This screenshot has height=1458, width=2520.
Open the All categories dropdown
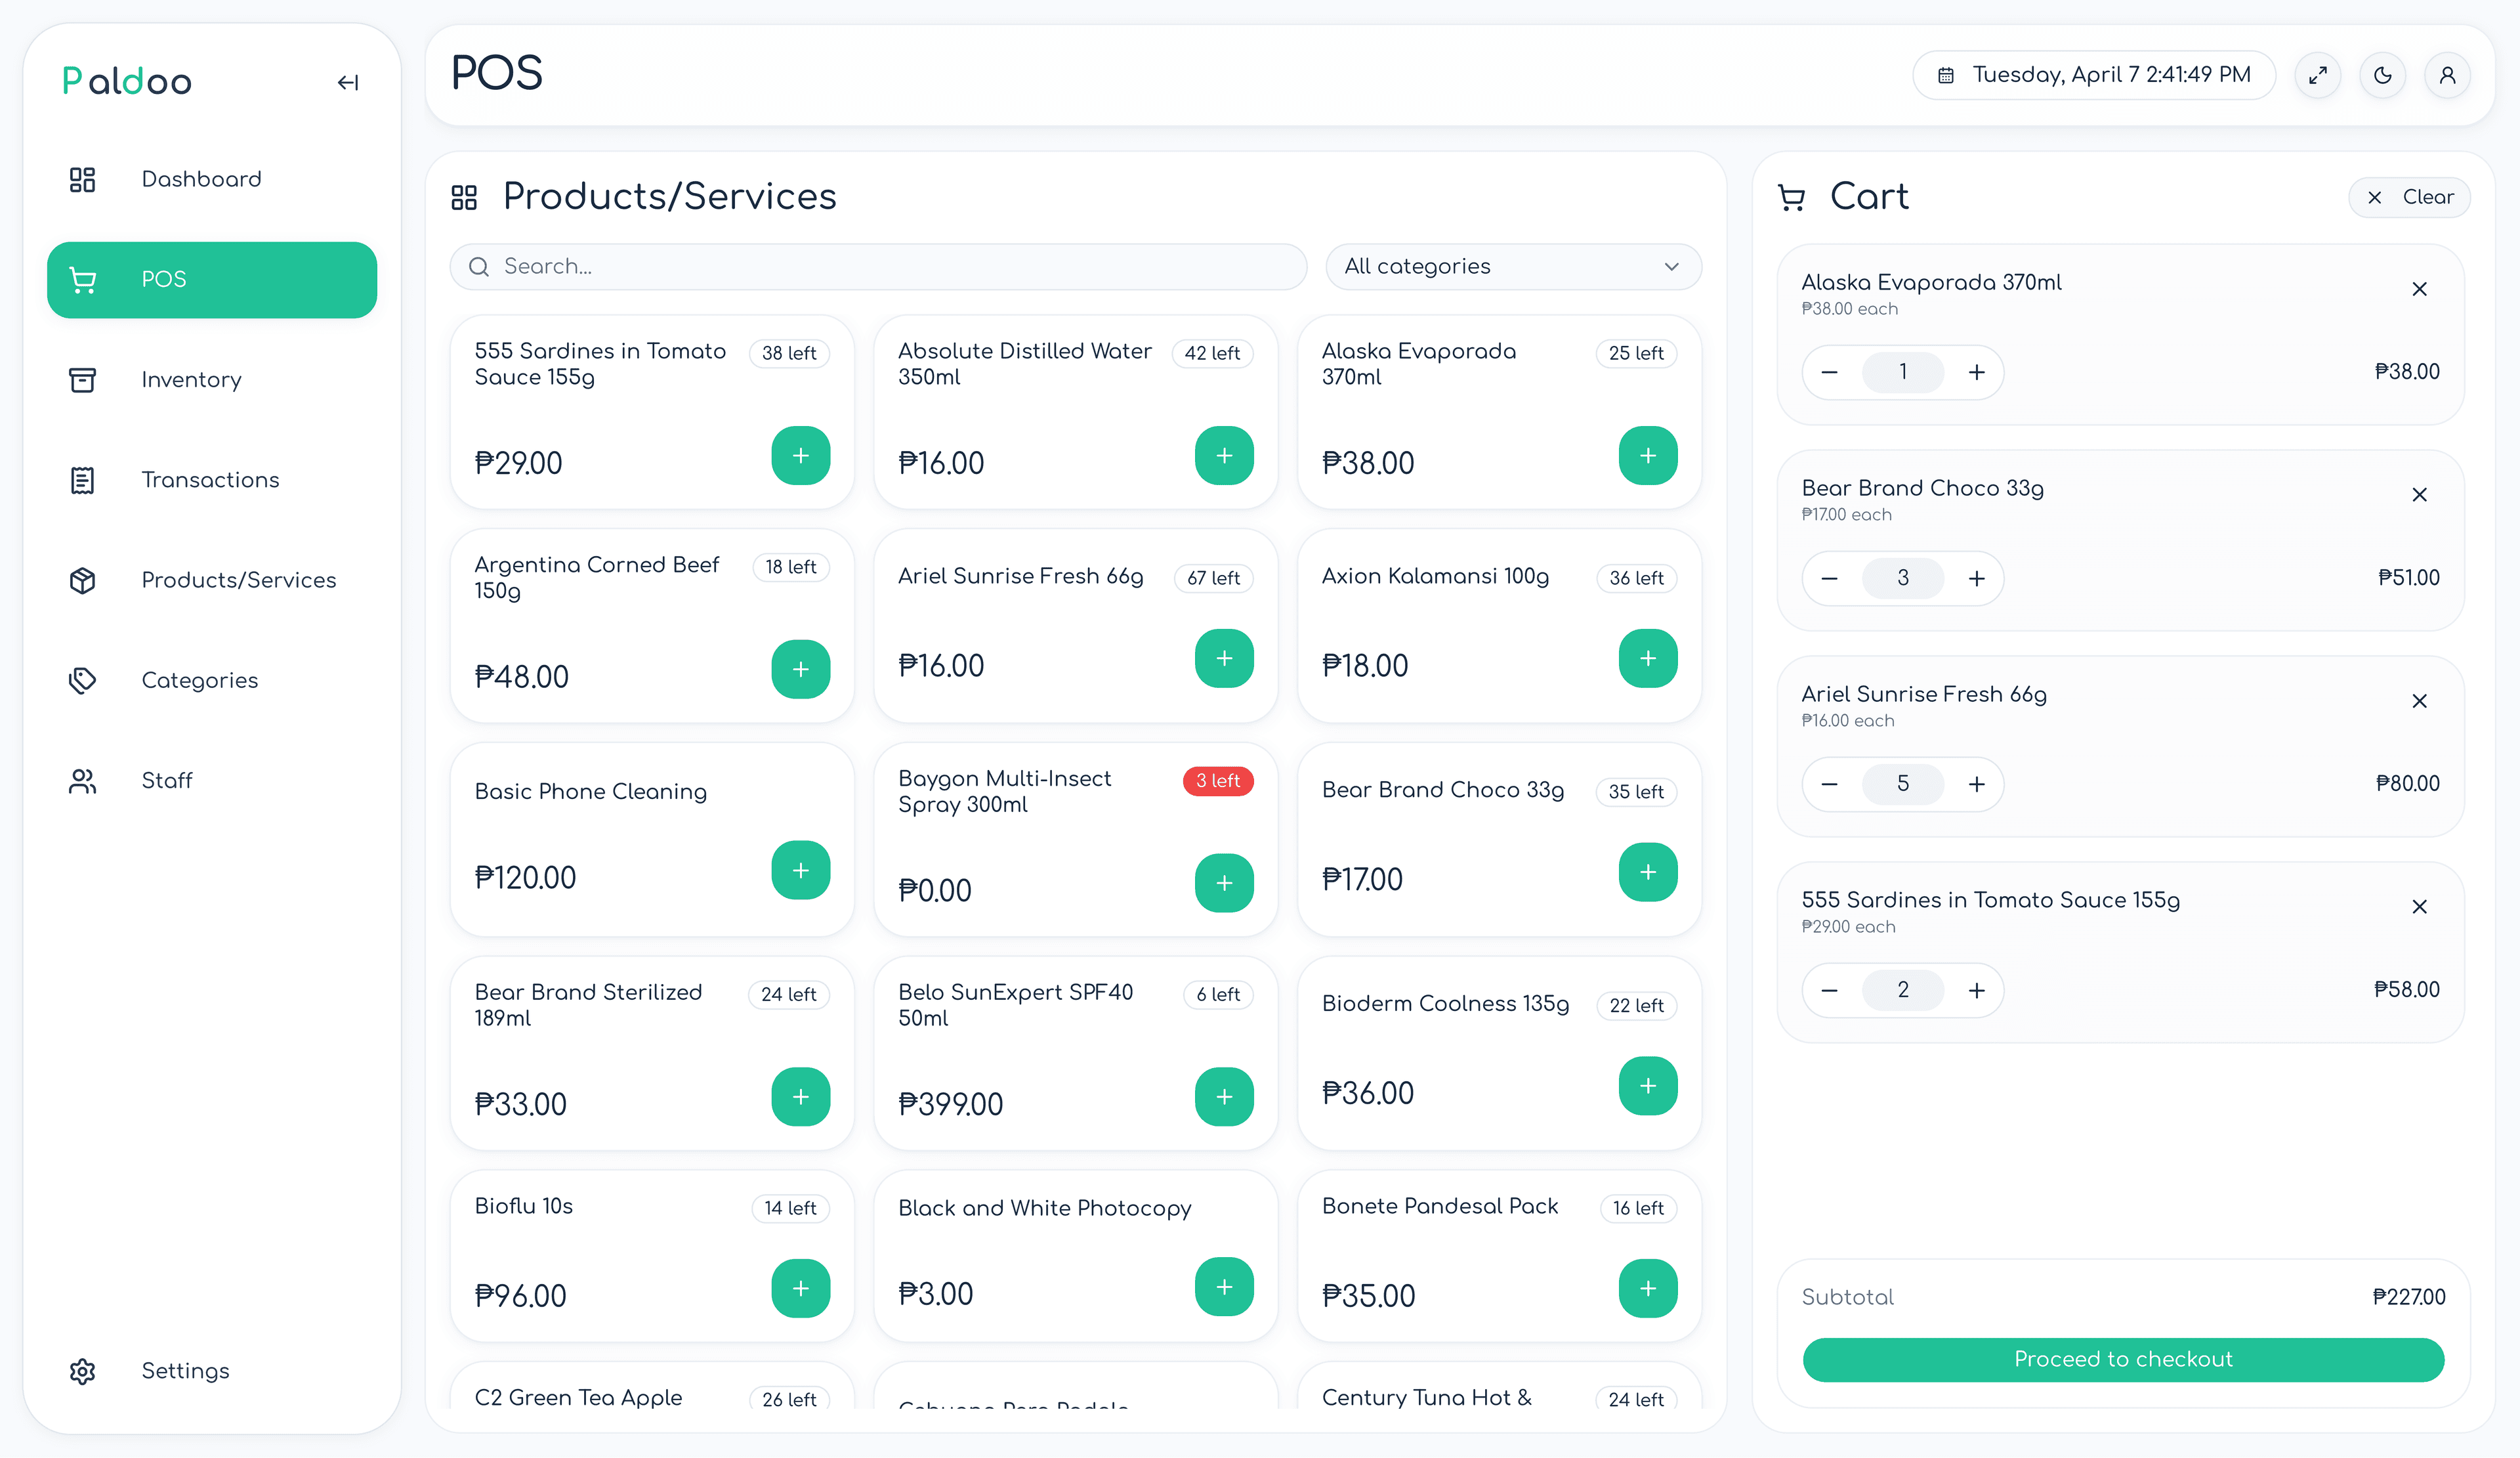(x=1513, y=267)
